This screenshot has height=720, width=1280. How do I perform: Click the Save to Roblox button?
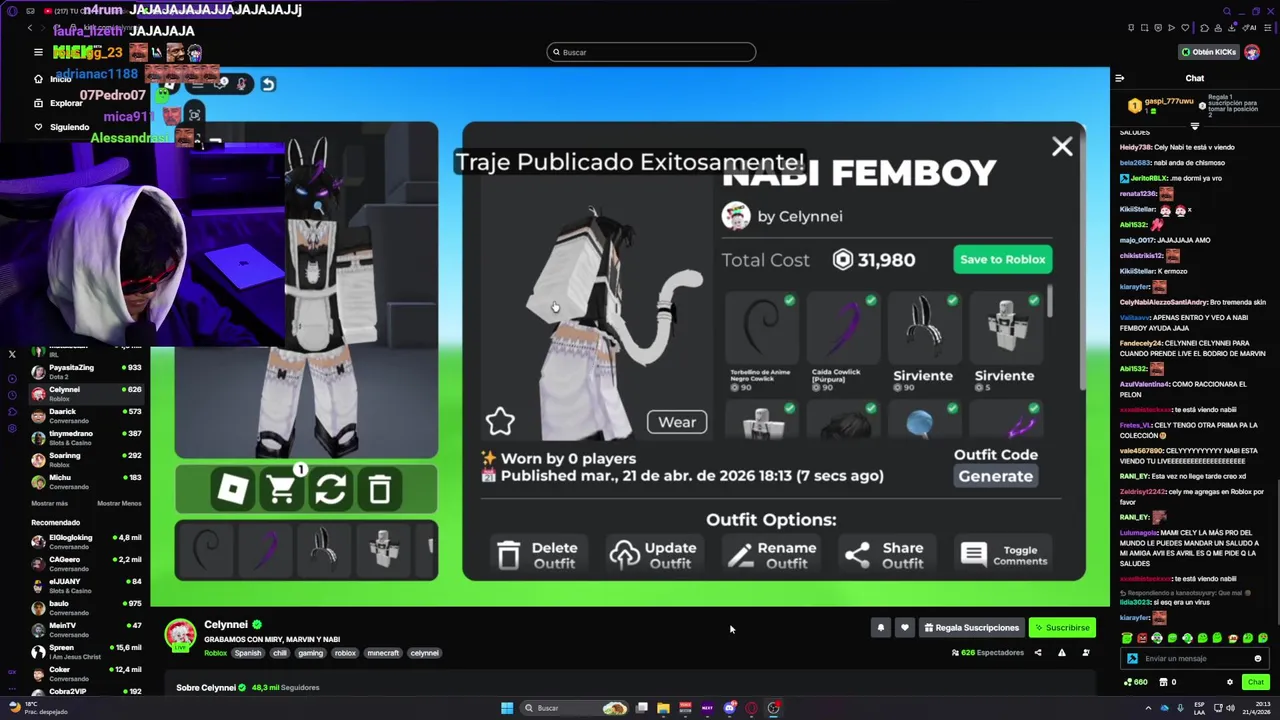[1002, 259]
